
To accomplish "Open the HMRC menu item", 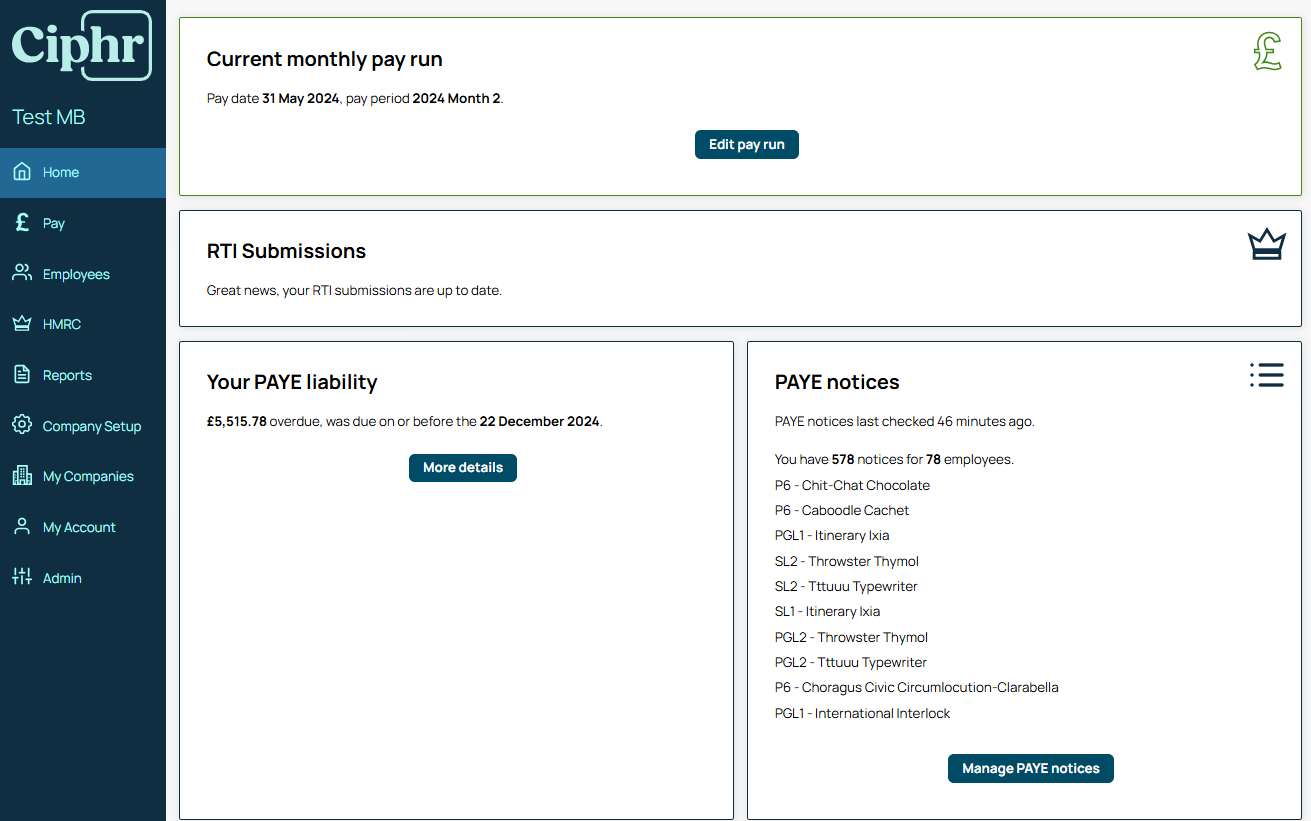I will 83,324.
